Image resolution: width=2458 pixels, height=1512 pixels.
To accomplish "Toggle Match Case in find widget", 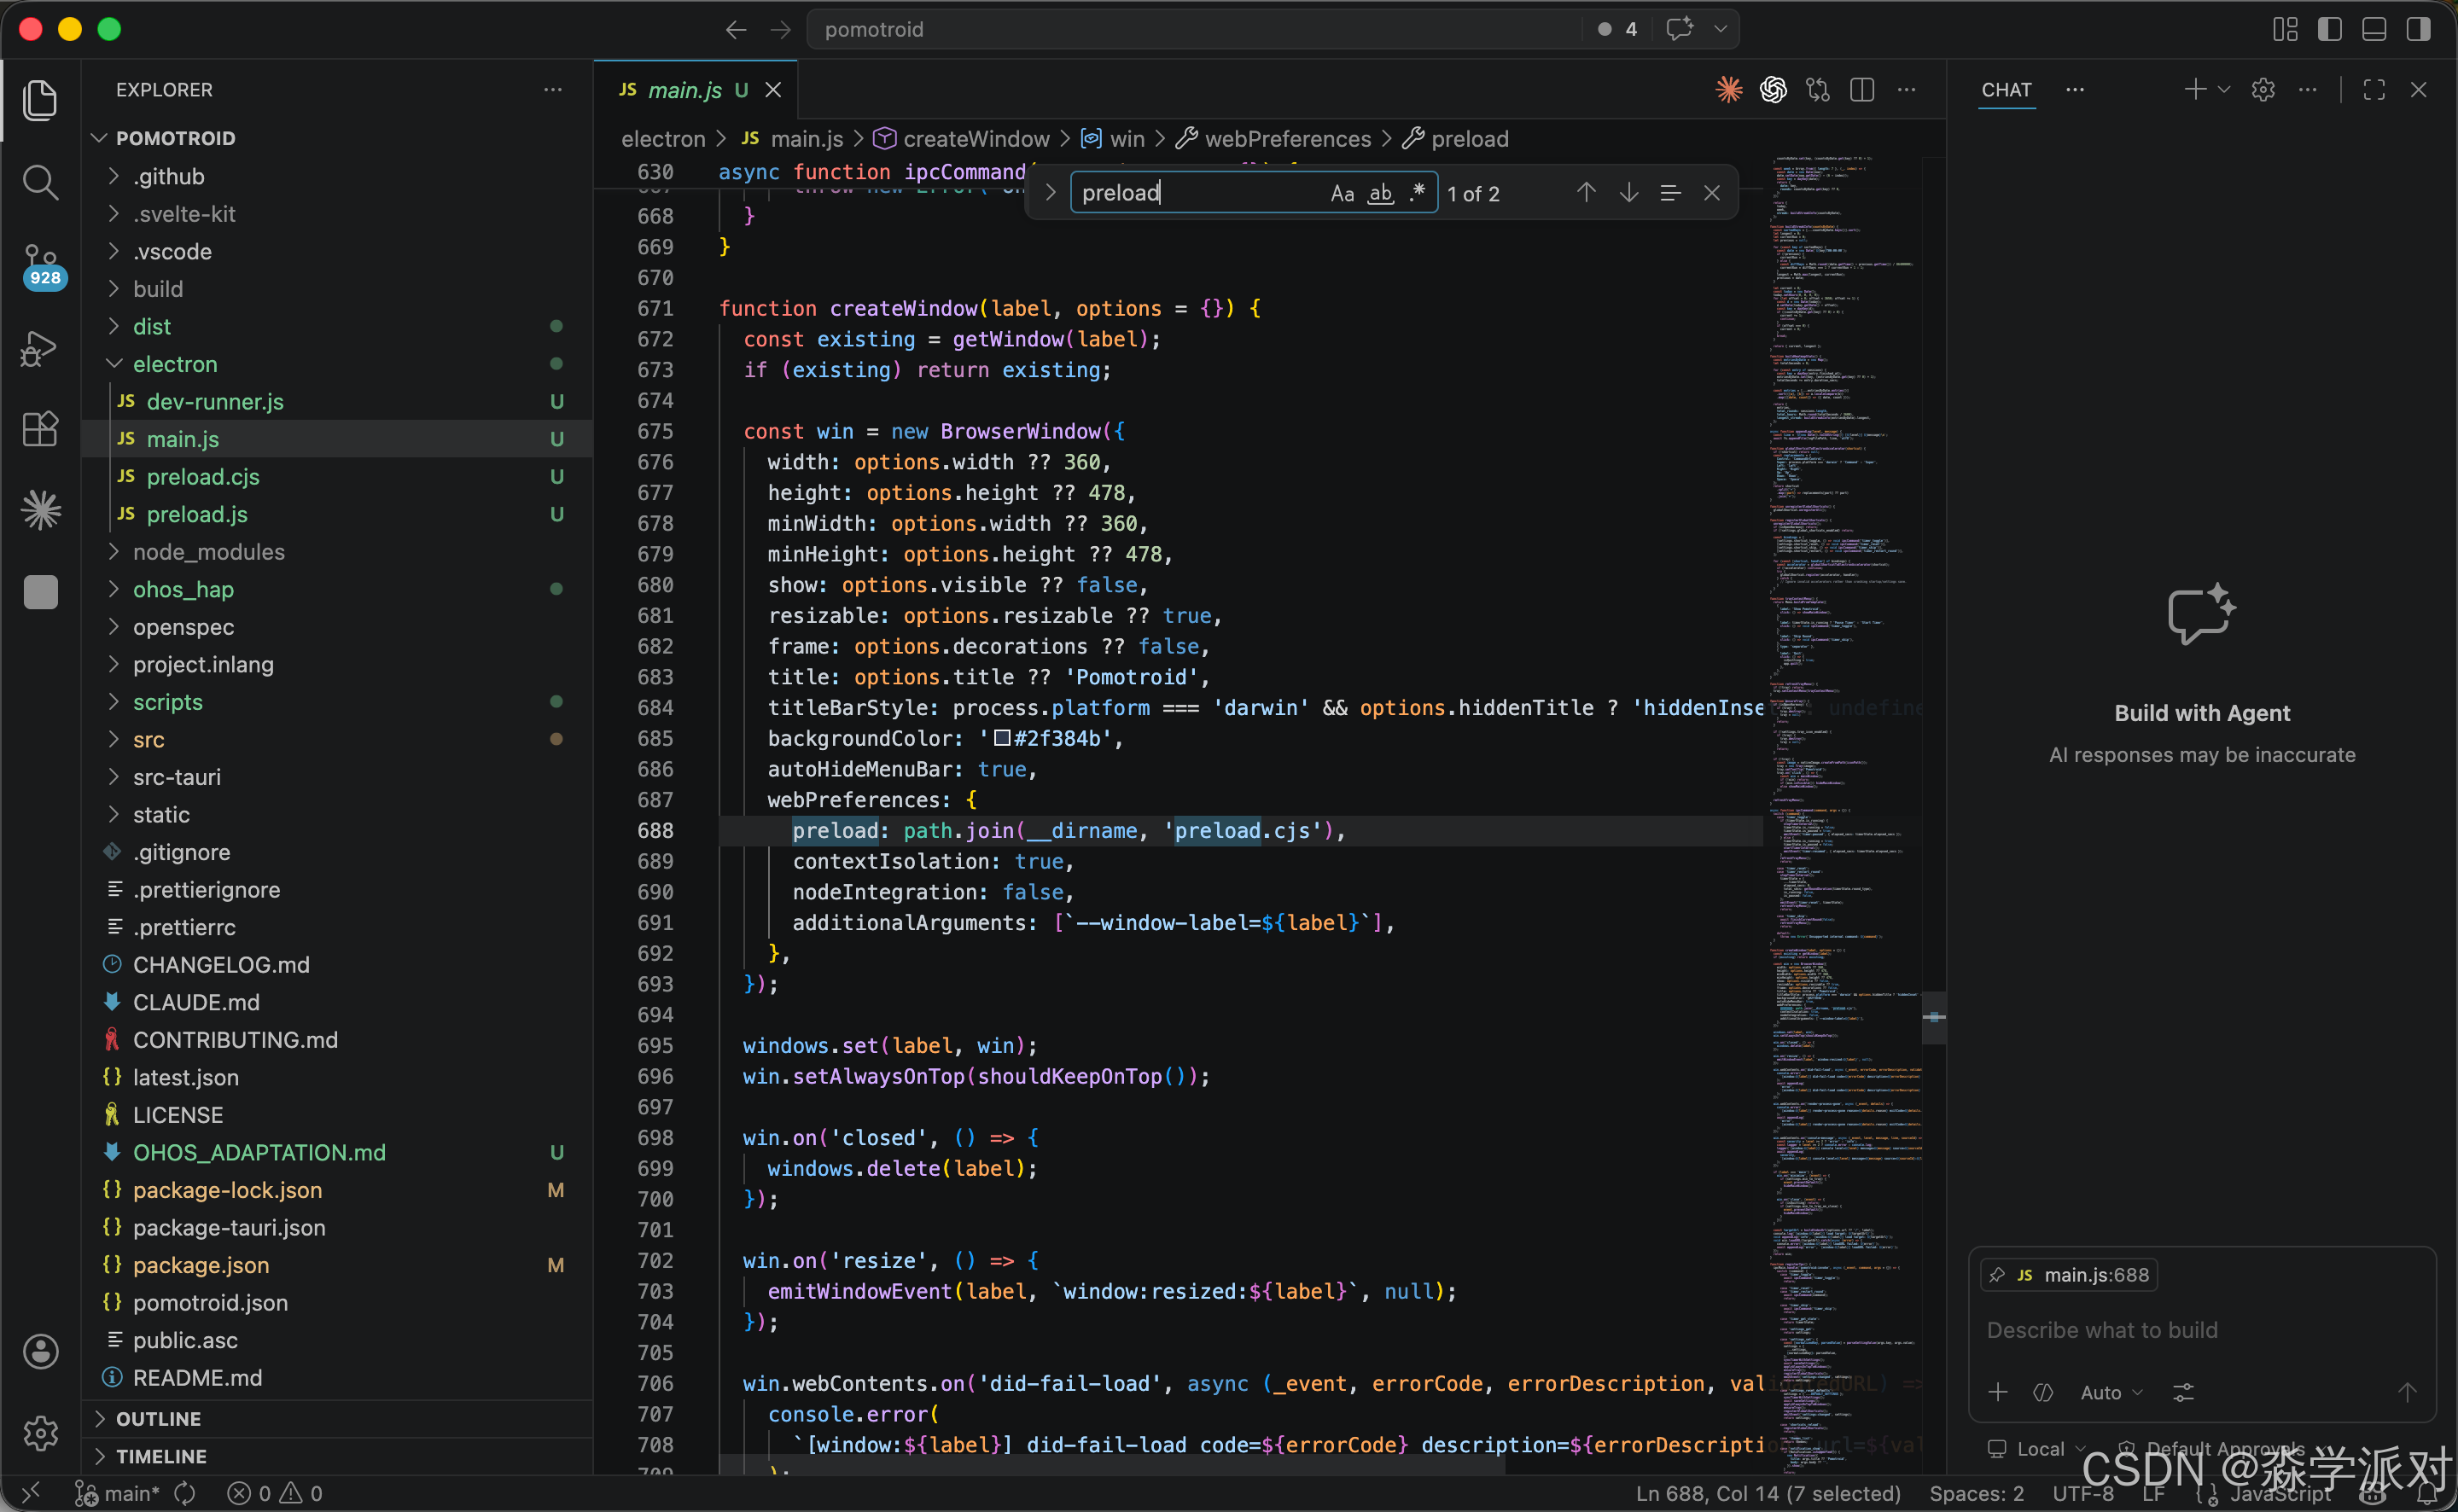I will pyautogui.click(x=1342, y=193).
